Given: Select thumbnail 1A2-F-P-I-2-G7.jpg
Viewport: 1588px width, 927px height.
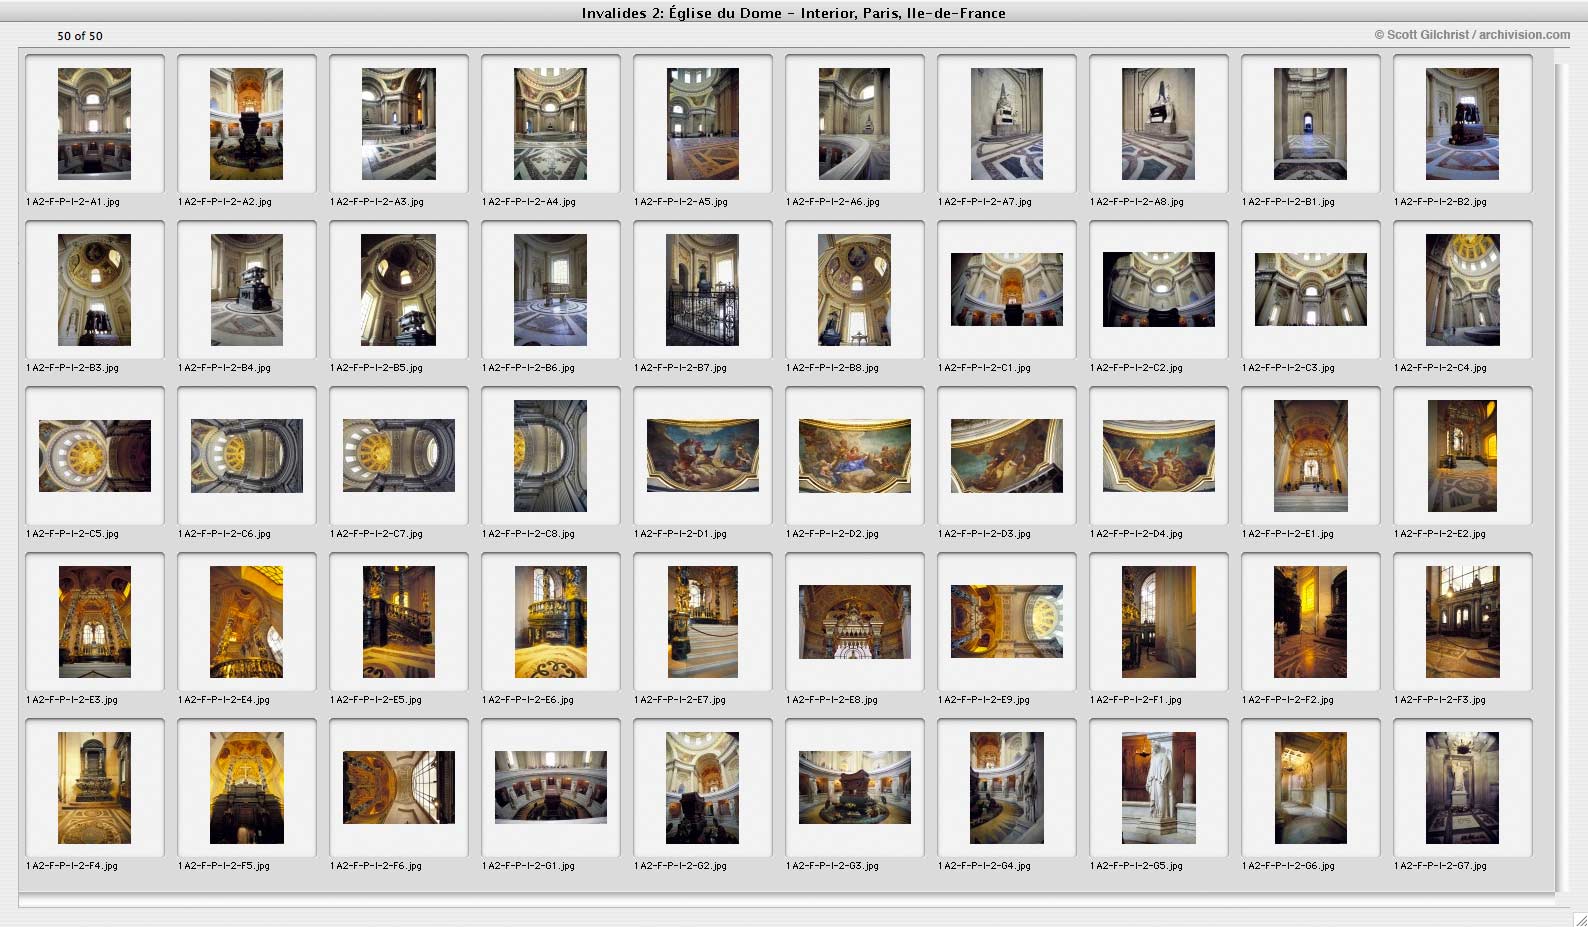Looking at the screenshot, I should 1463,788.
